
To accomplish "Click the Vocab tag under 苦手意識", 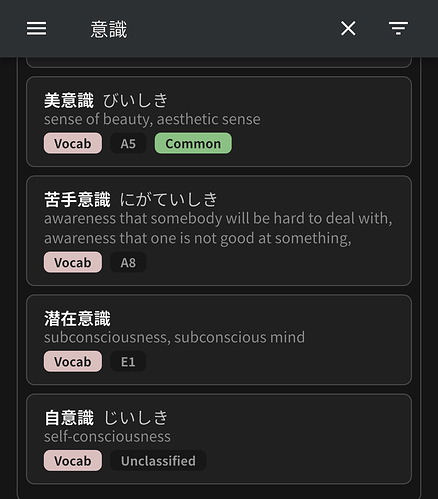I will [73, 263].
